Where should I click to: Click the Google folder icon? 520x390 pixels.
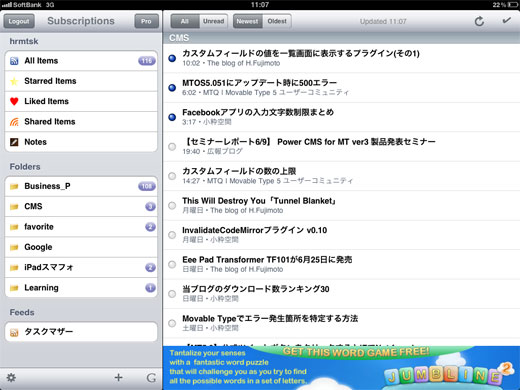click(x=14, y=247)
